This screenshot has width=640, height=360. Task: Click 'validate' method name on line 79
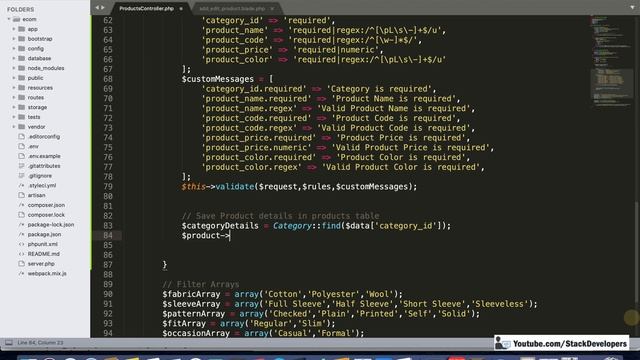coord(235,187)
